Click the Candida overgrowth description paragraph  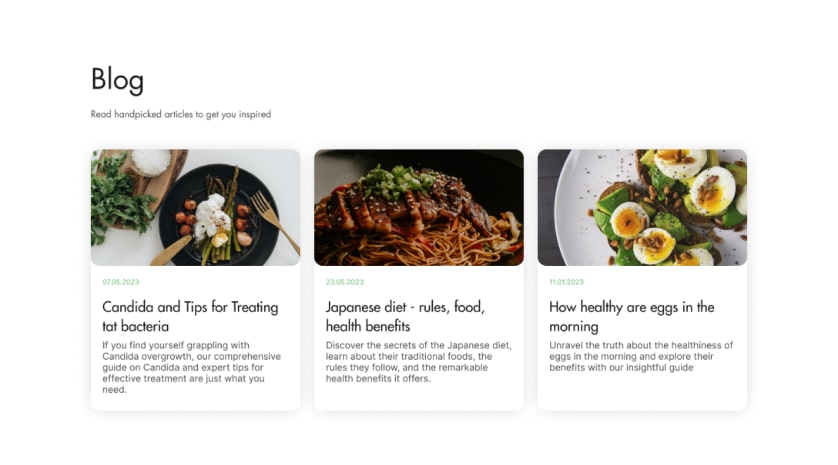(x=191, y=367)
